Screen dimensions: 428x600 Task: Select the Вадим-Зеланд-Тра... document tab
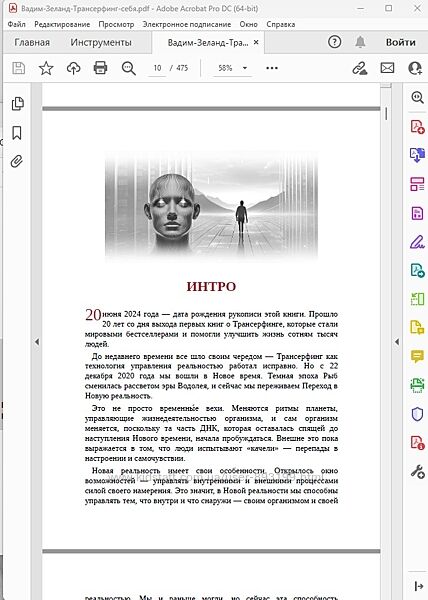coord(208,42)
